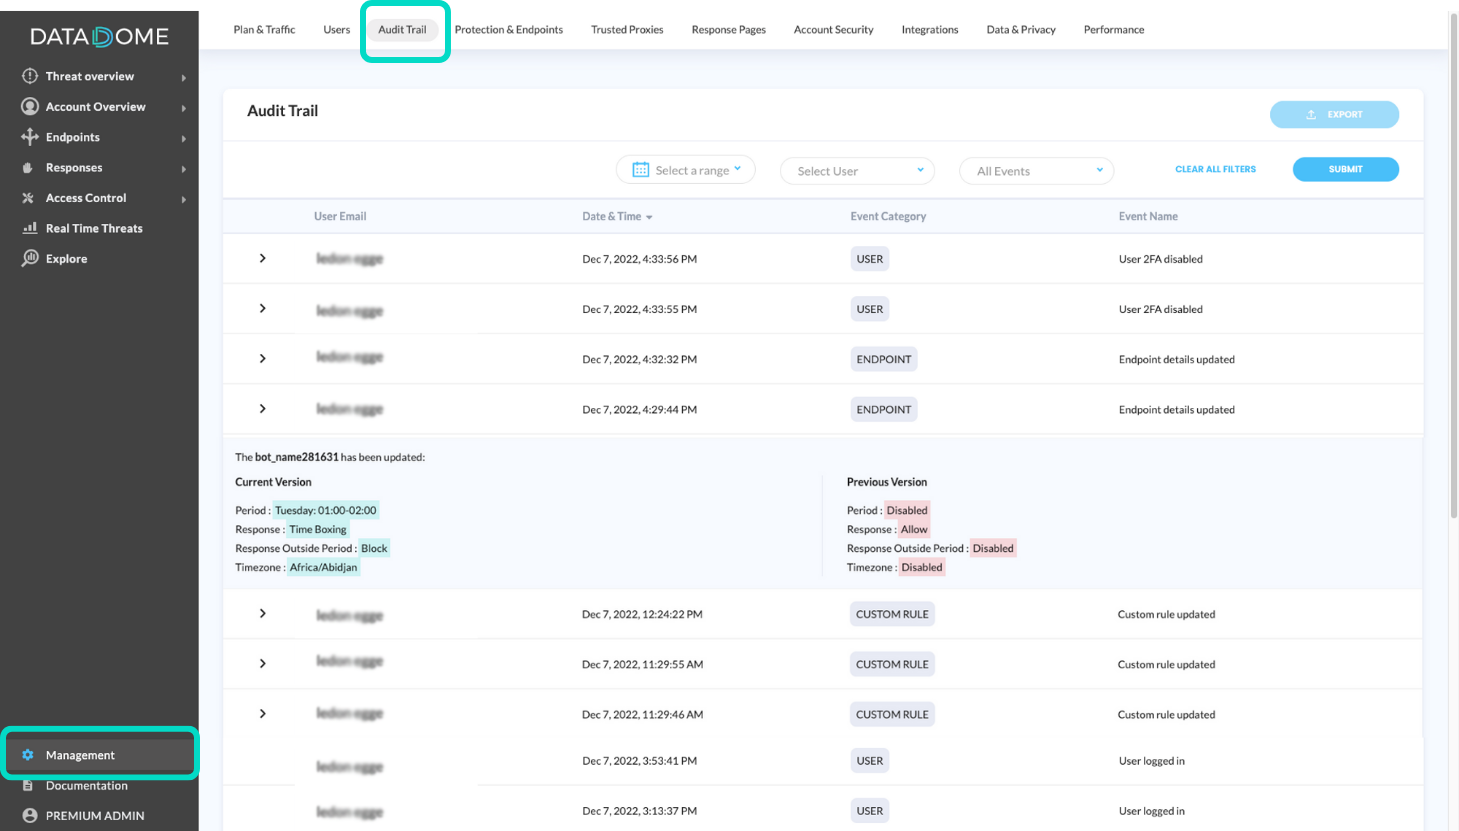Open Access Control via its wrench icon
The height and width of the screenshot is (831, 1459).
pyautogui.click(x=29, y=197)
